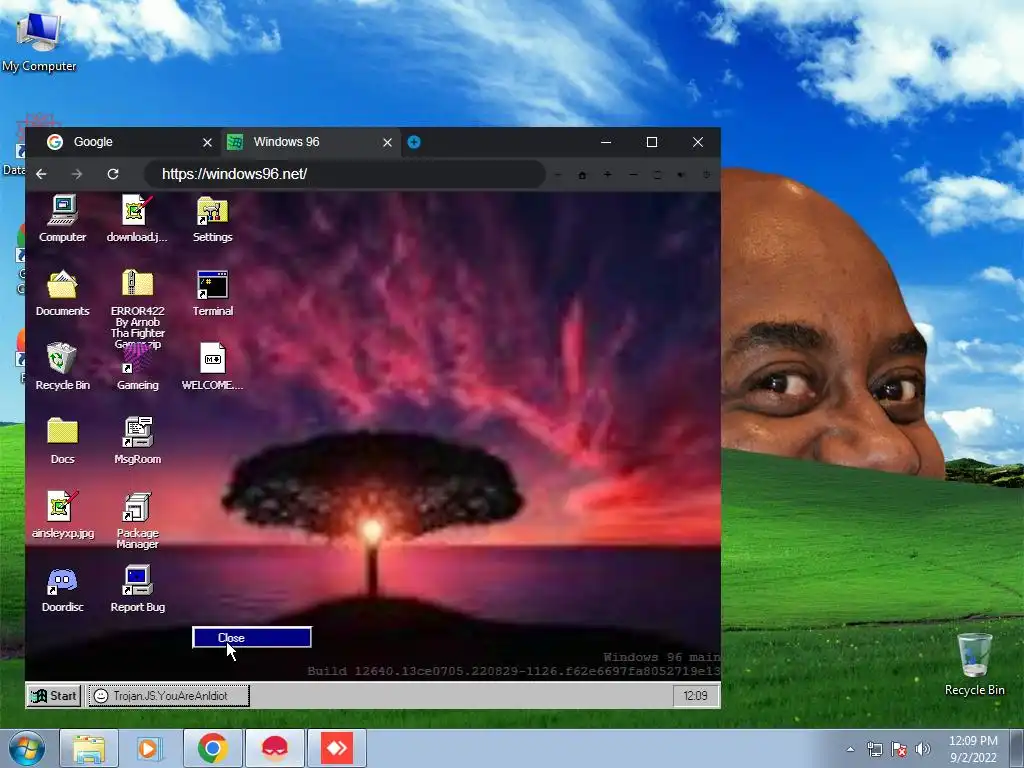1024x768 pixels.
Task: Open Google Chrome from taskbar
Action: (212, 748)
